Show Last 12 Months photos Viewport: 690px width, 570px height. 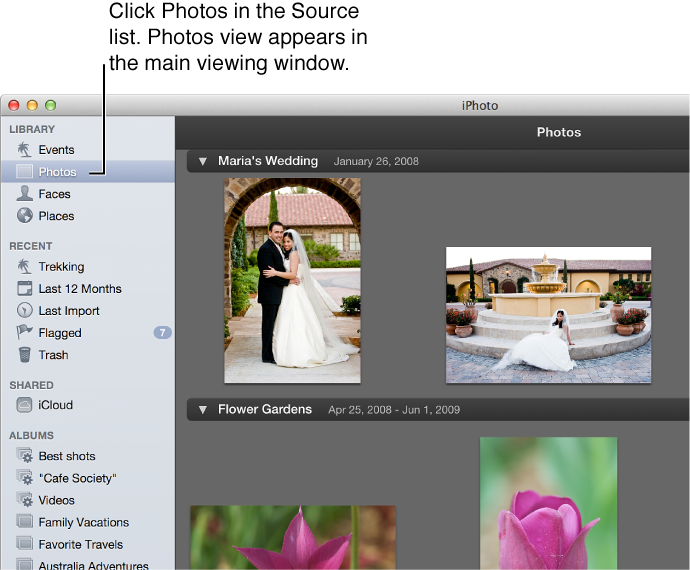click(88, 289)
